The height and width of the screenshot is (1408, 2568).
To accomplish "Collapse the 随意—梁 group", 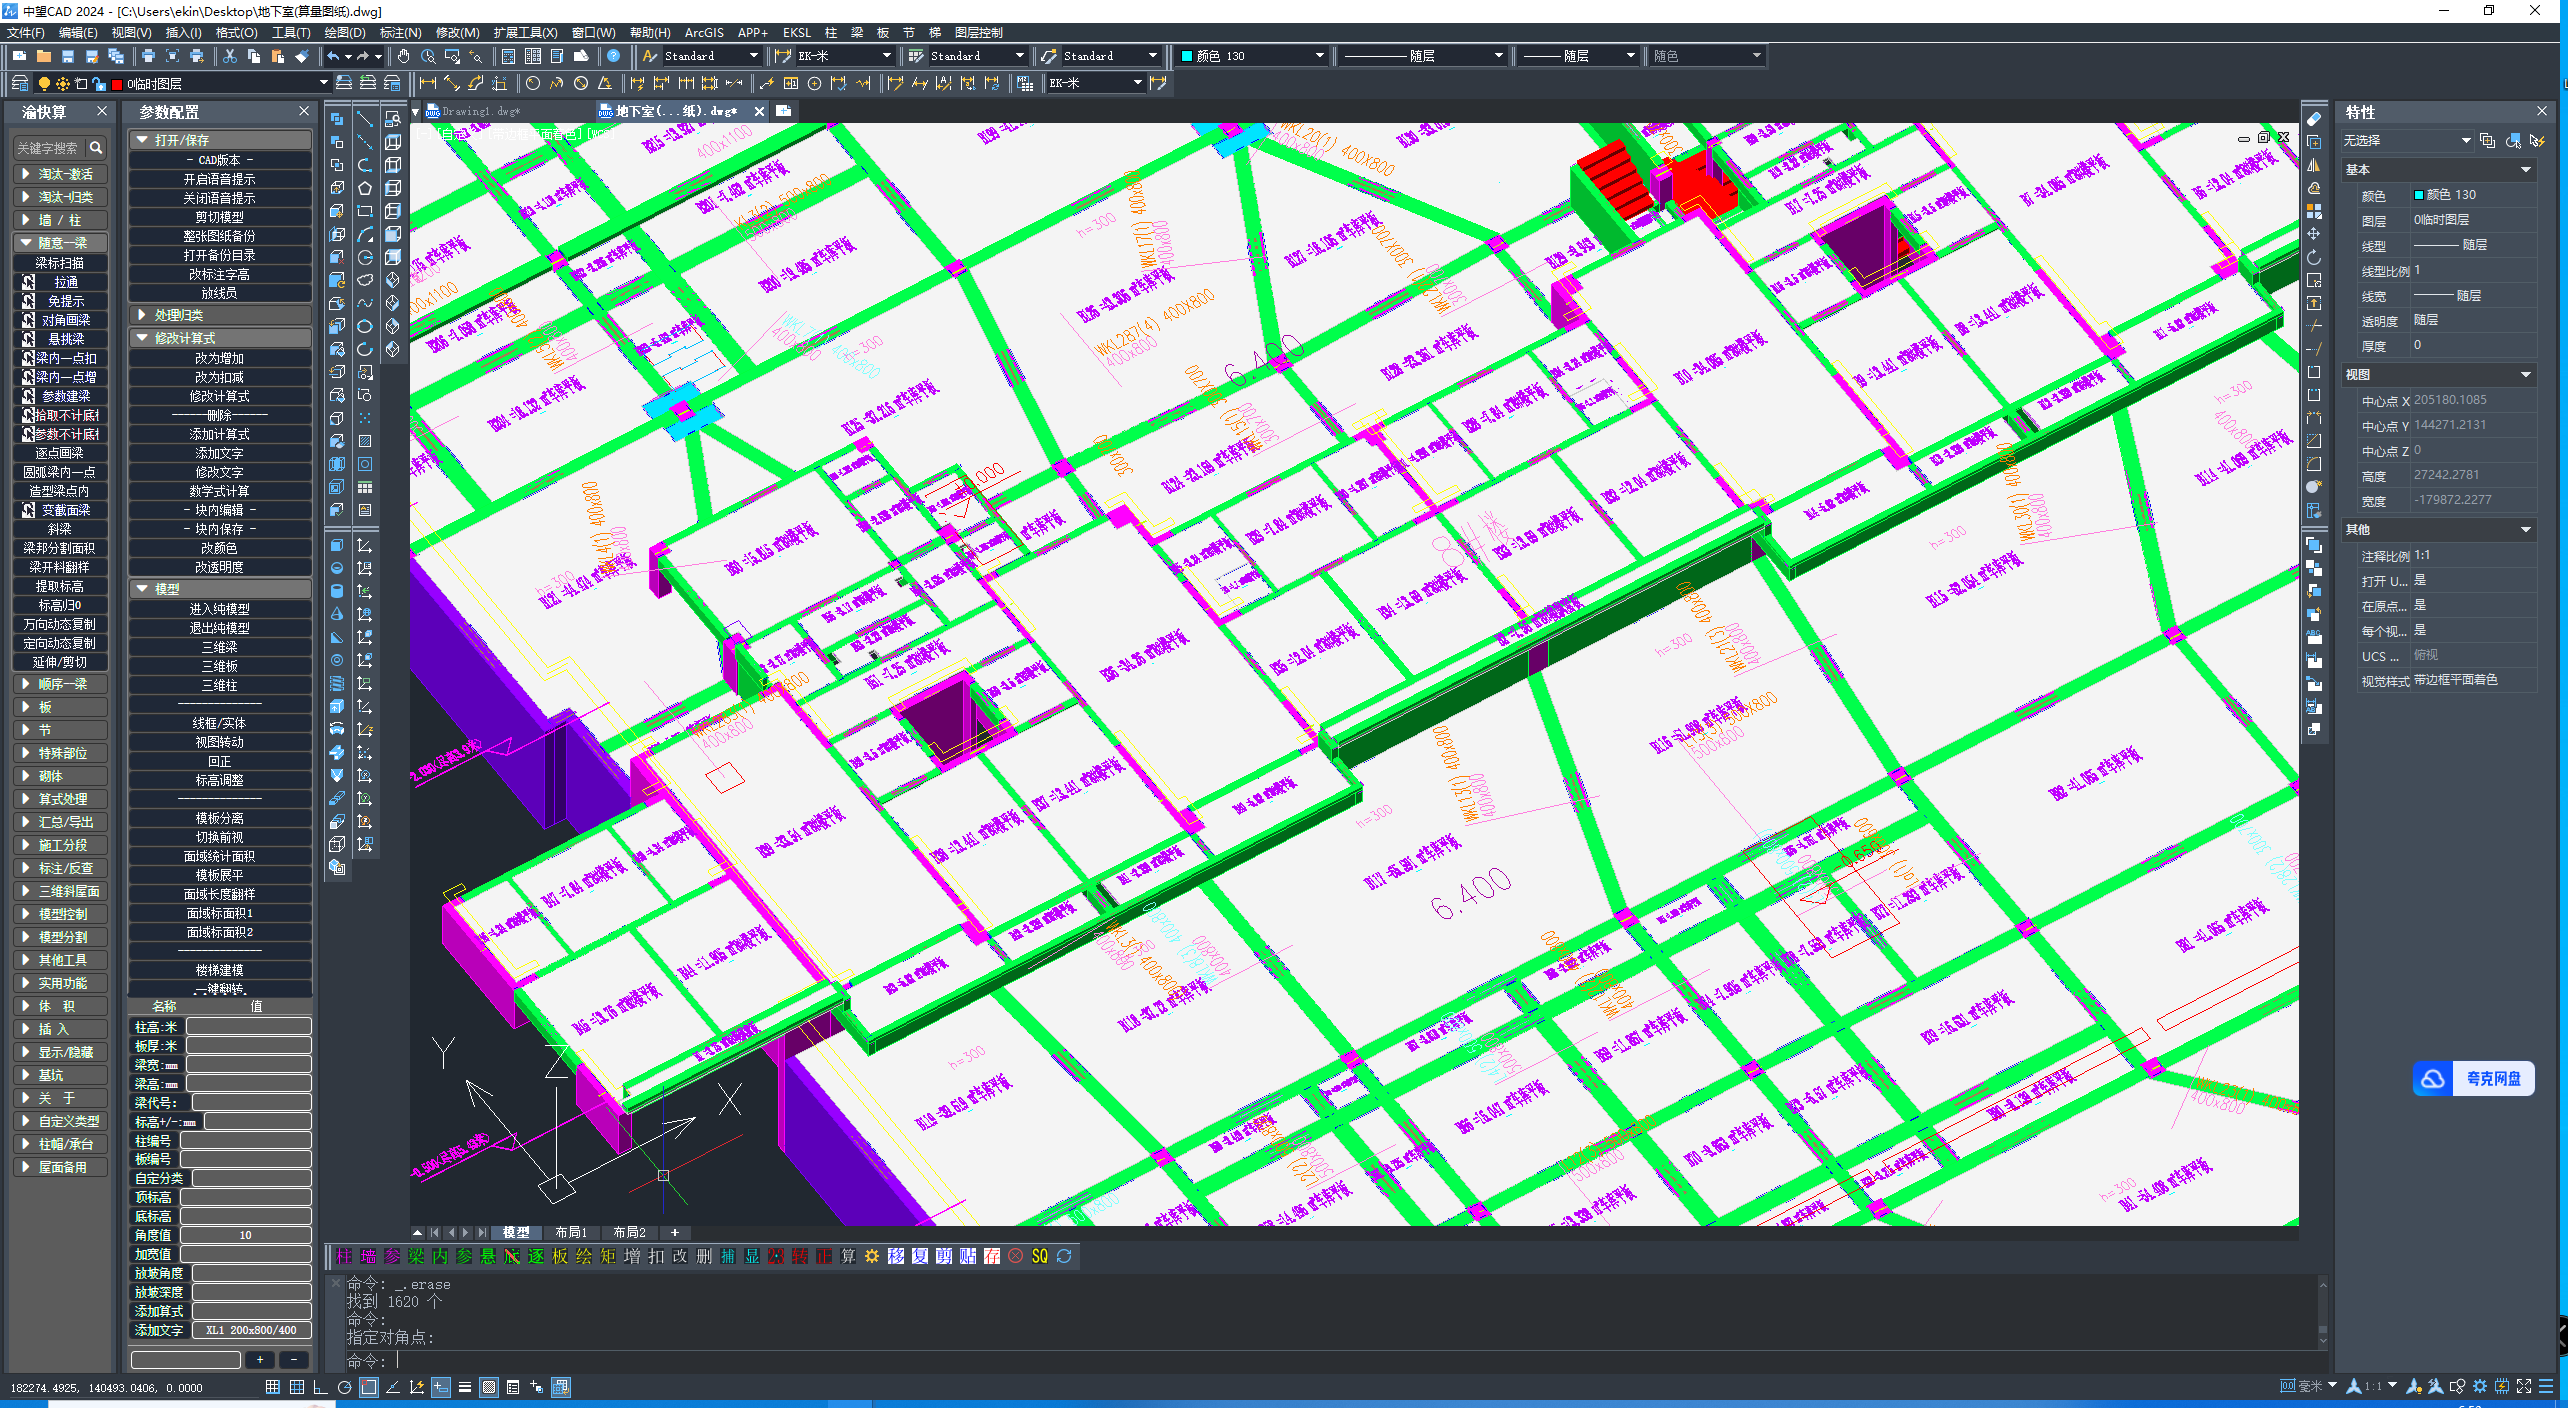I will pos(61,243).
